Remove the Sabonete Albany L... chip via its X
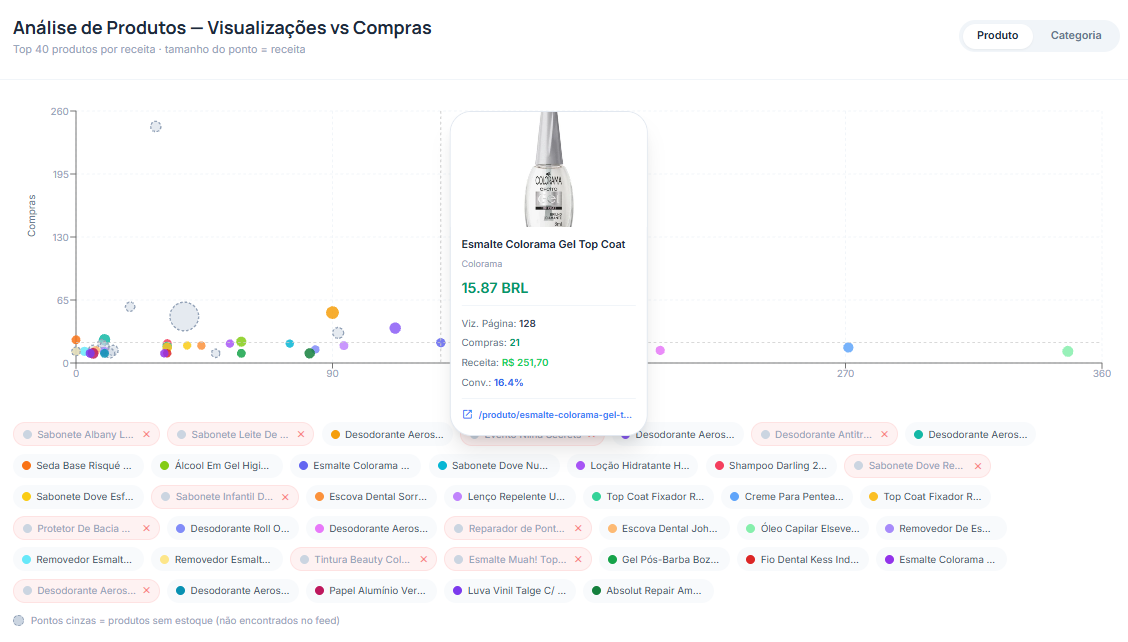This screenshot has width=1128, height=642. click(147, 435)
